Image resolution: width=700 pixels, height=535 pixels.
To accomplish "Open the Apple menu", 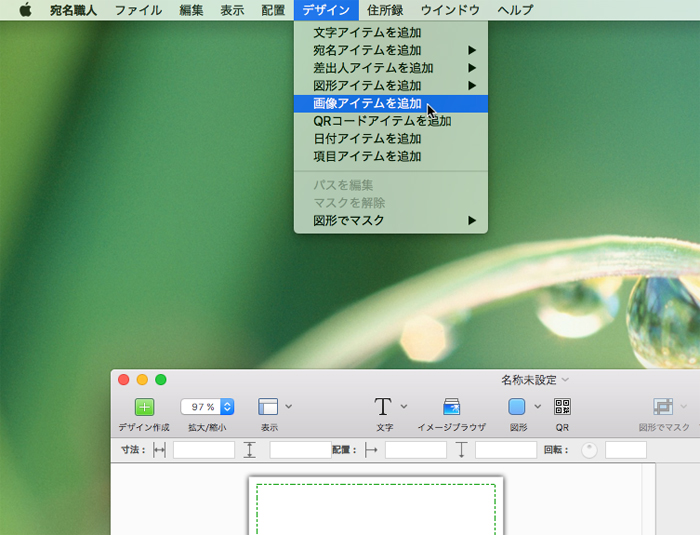I will 25,10.
